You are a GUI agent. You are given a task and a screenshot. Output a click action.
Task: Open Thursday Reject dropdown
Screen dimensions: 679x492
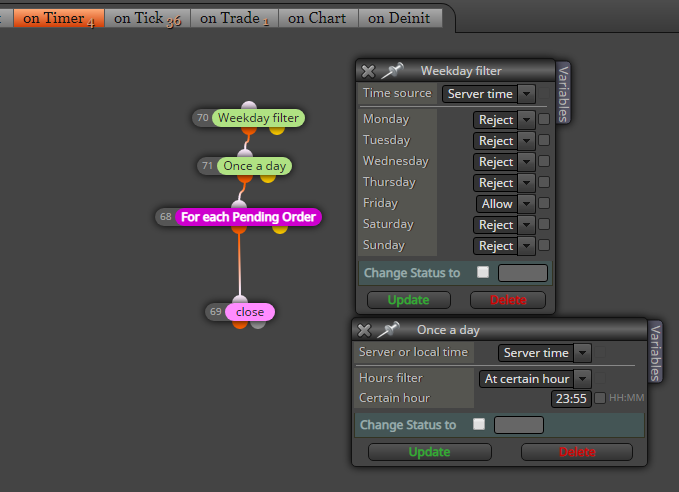(504, 183)
